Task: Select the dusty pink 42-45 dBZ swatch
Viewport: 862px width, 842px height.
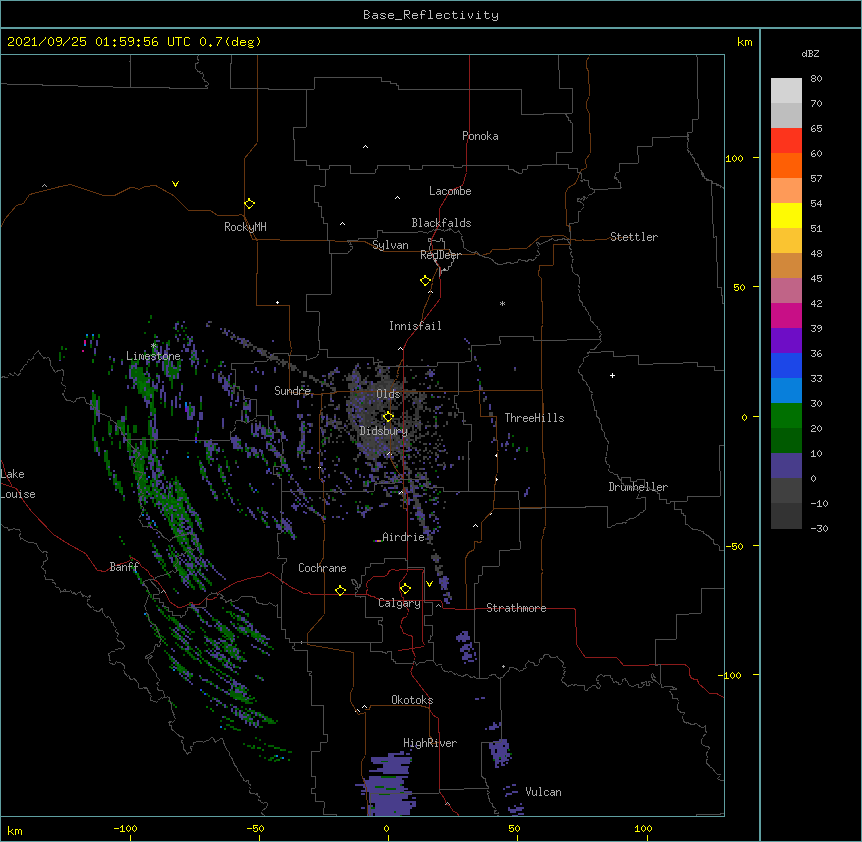Action: 786,291
